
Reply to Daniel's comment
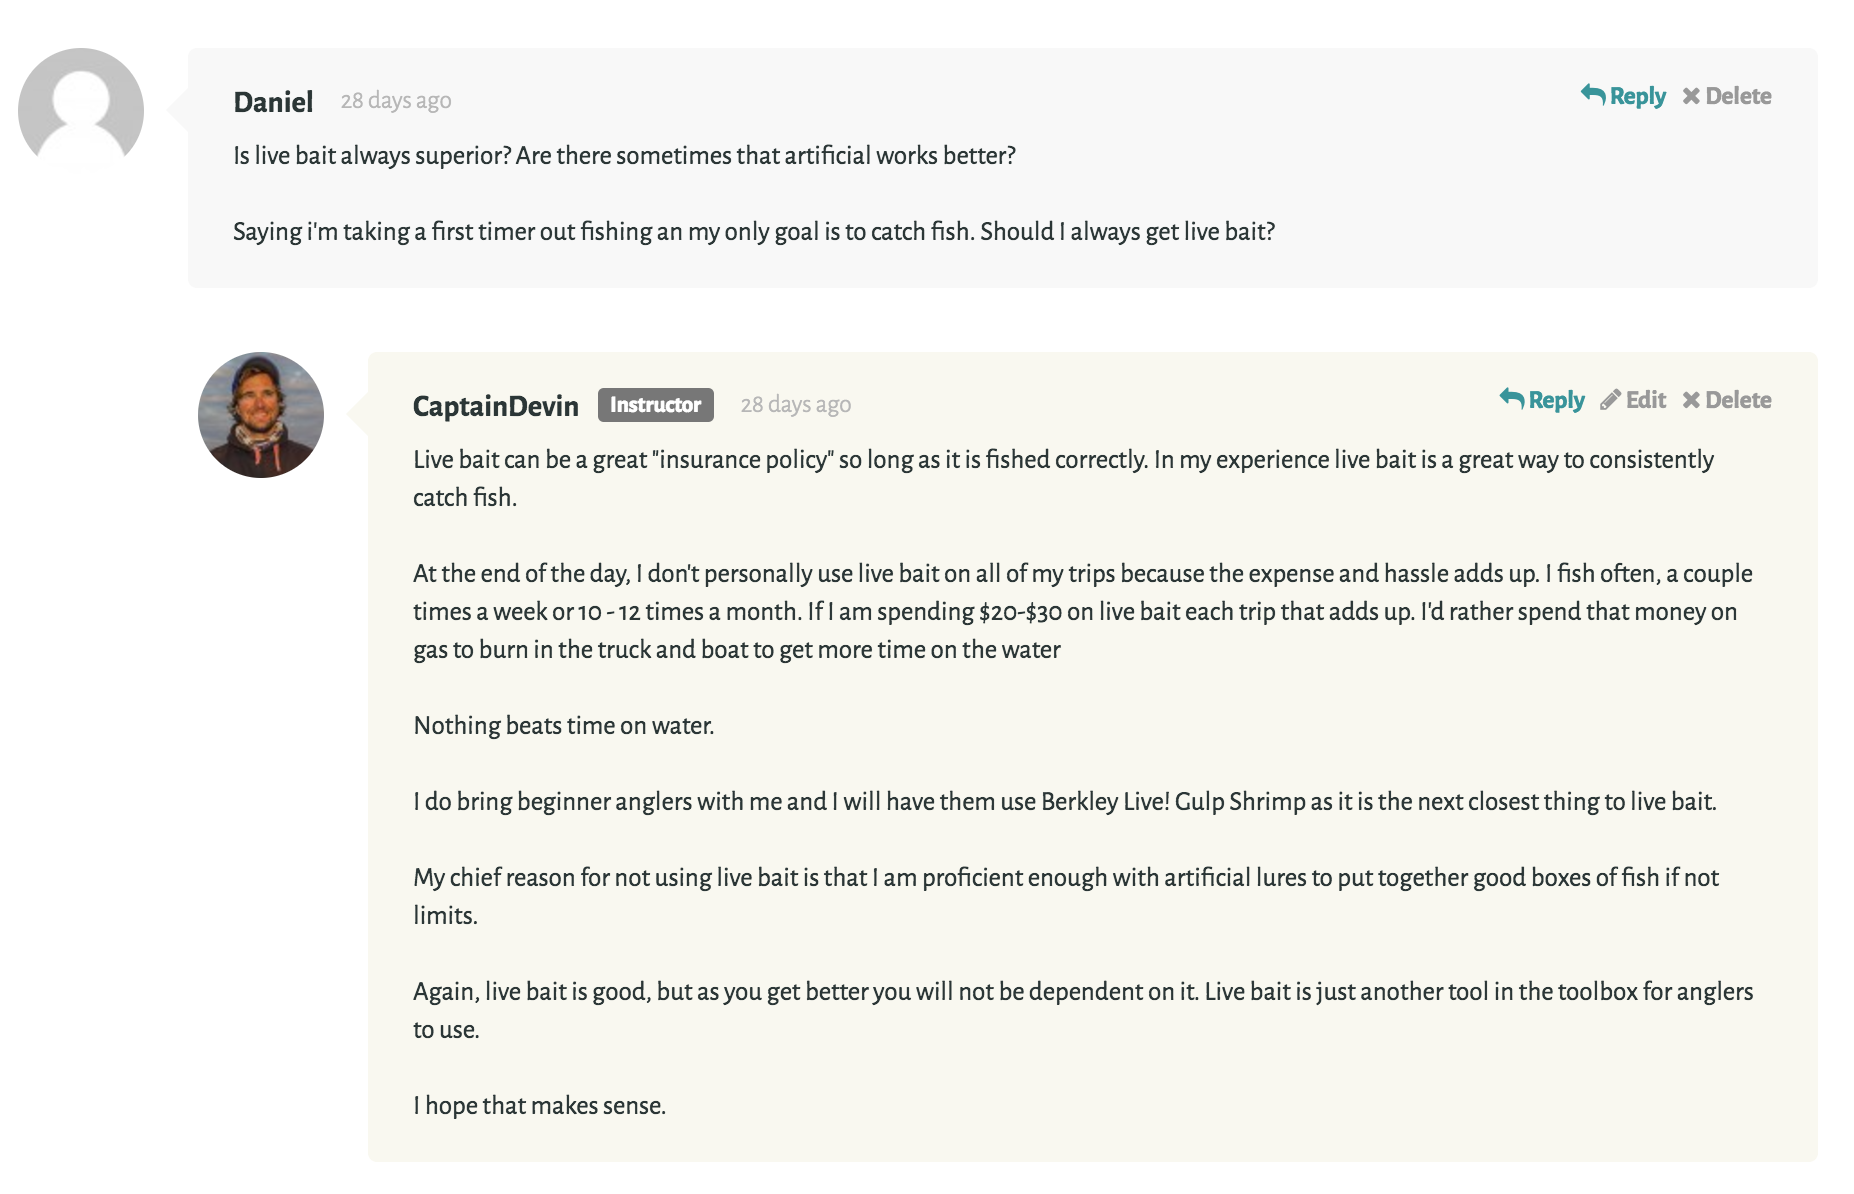pos(1623,96)
